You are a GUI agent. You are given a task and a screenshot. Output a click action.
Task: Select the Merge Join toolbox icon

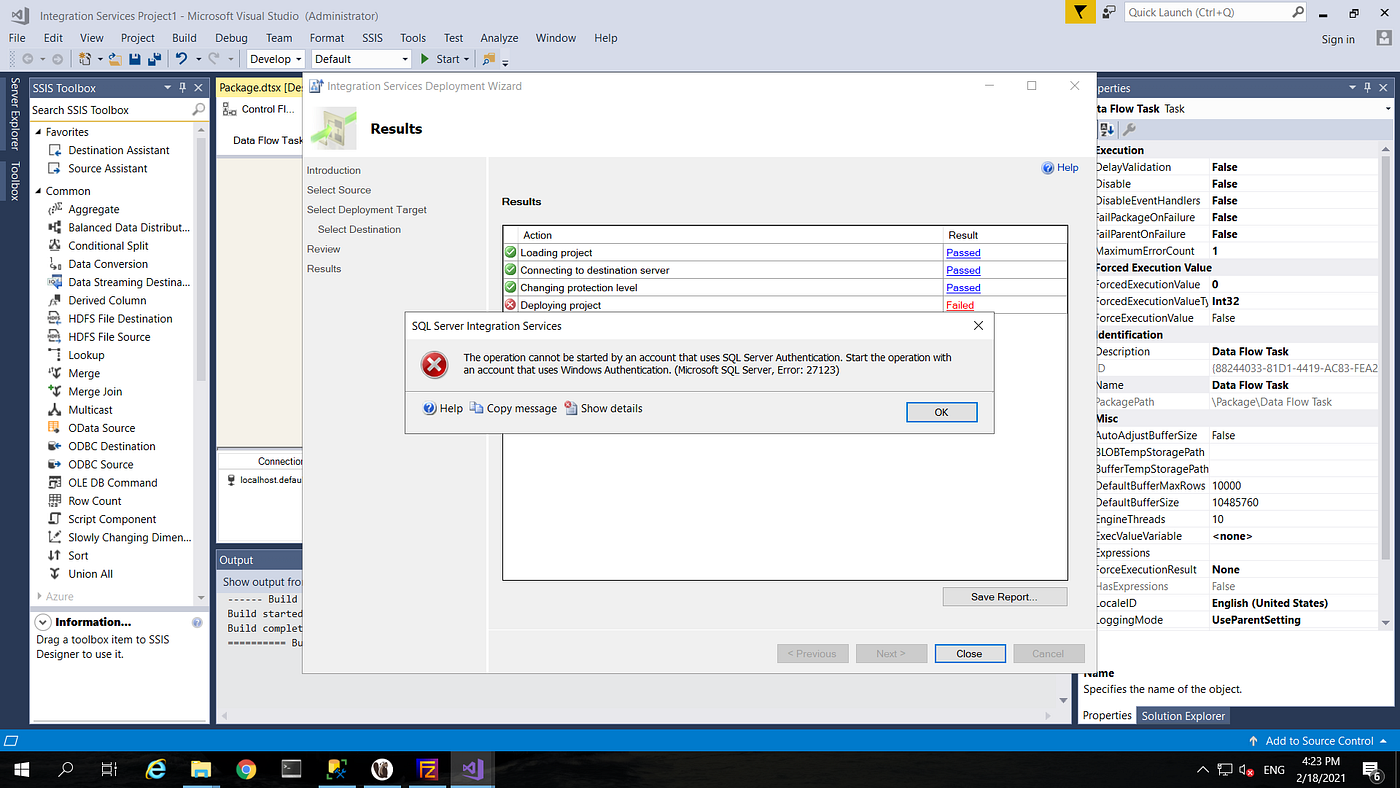[55, 392]
